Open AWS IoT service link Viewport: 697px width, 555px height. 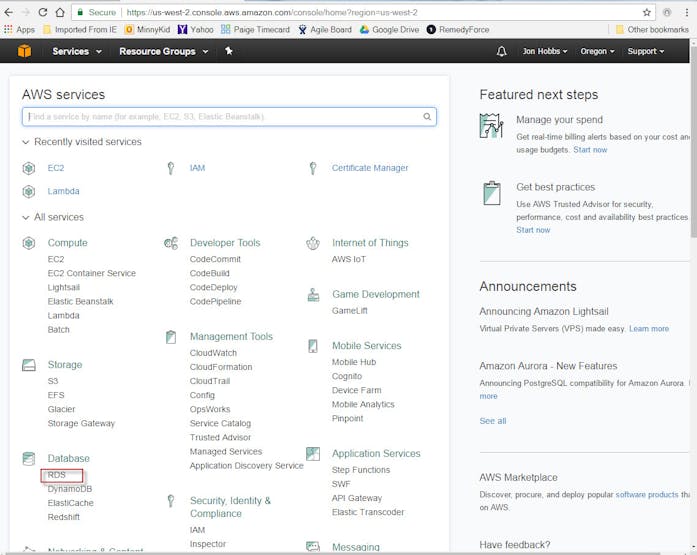(348, 260)
